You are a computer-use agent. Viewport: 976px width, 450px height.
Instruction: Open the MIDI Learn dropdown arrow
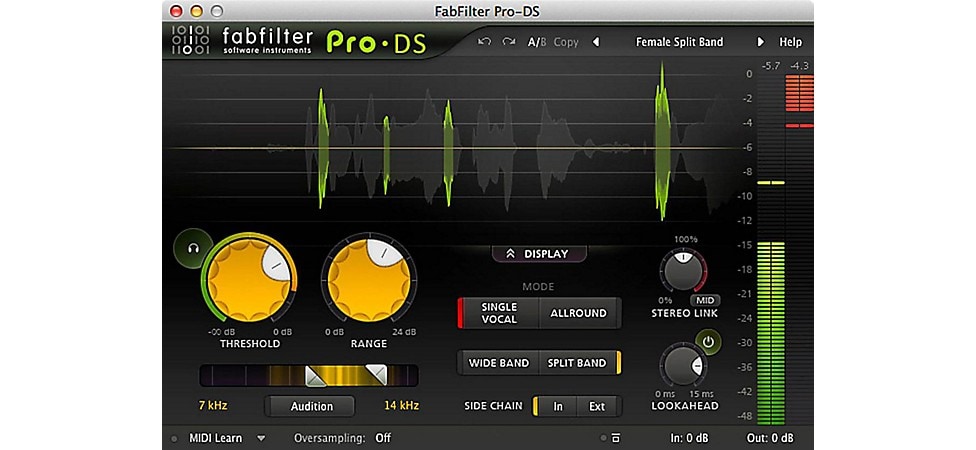click(x=261, y=438)
